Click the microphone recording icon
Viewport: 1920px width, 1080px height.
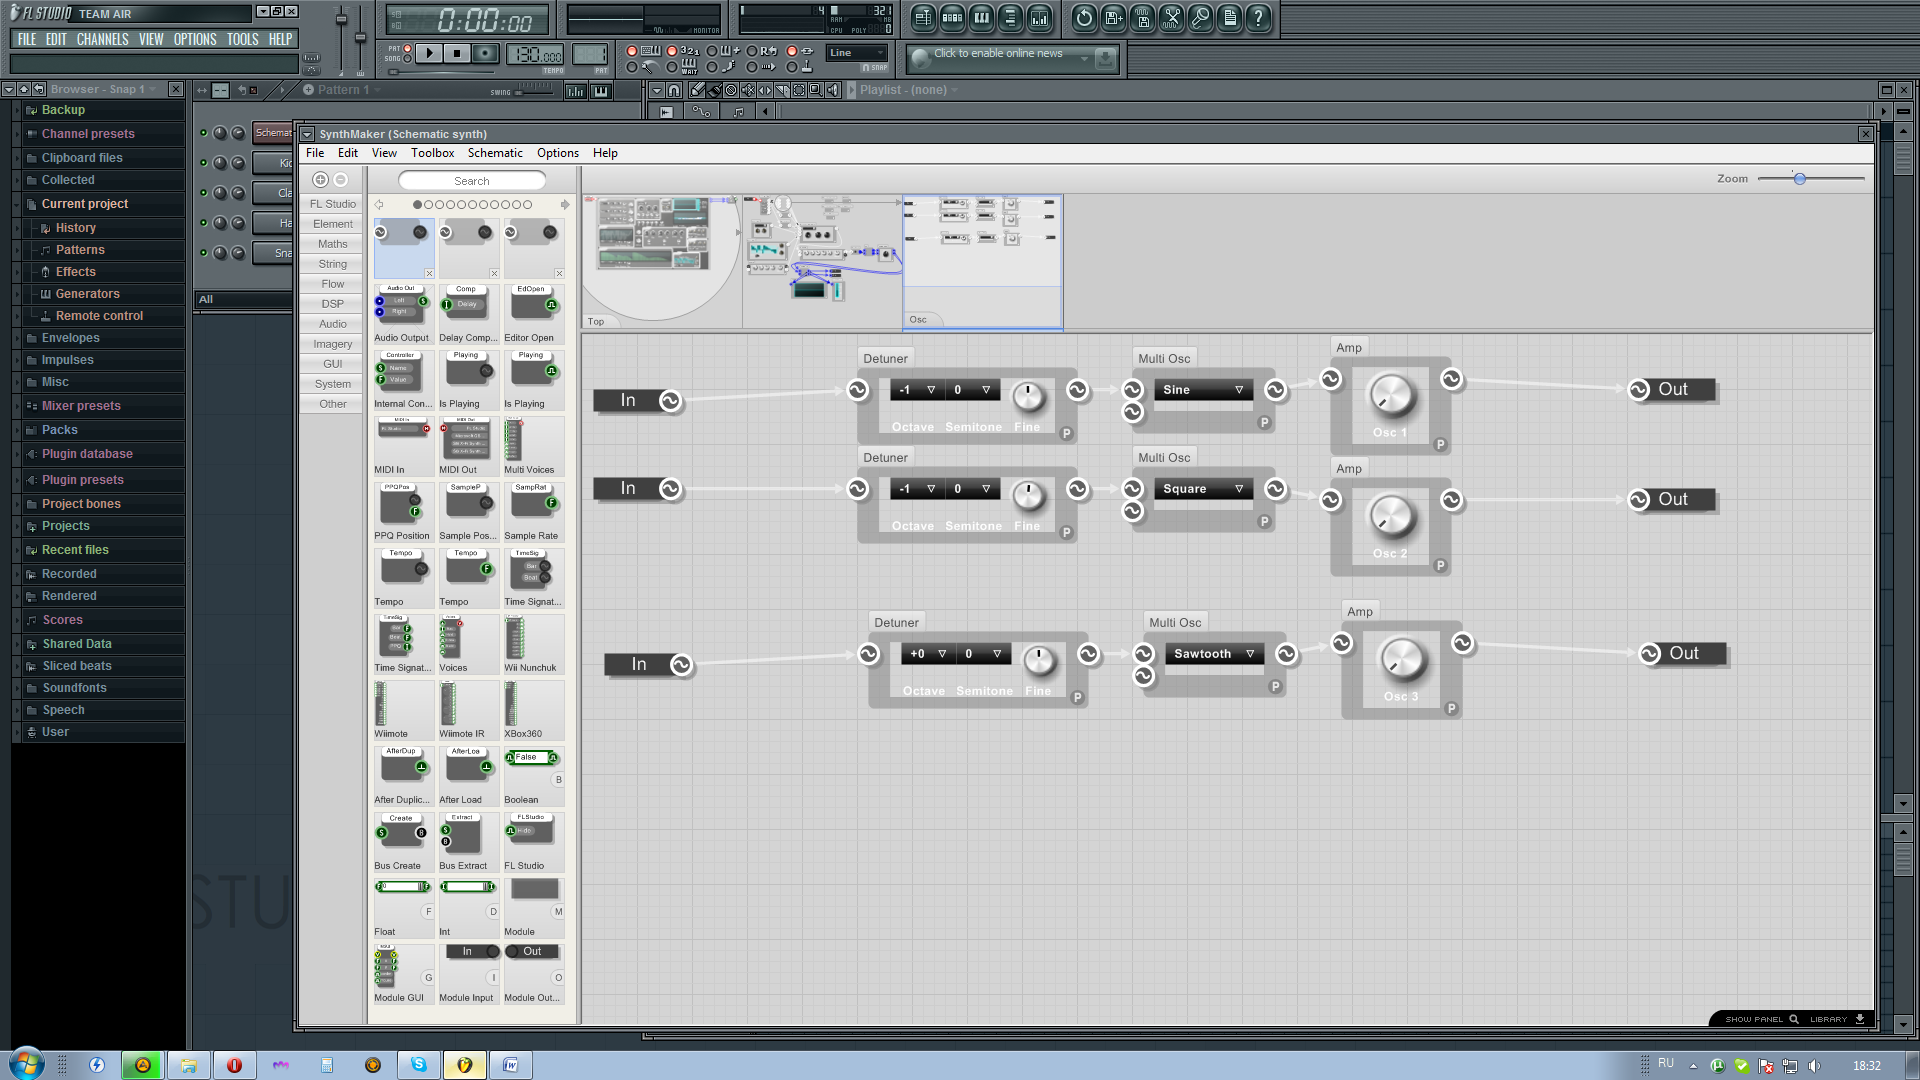1200,18
